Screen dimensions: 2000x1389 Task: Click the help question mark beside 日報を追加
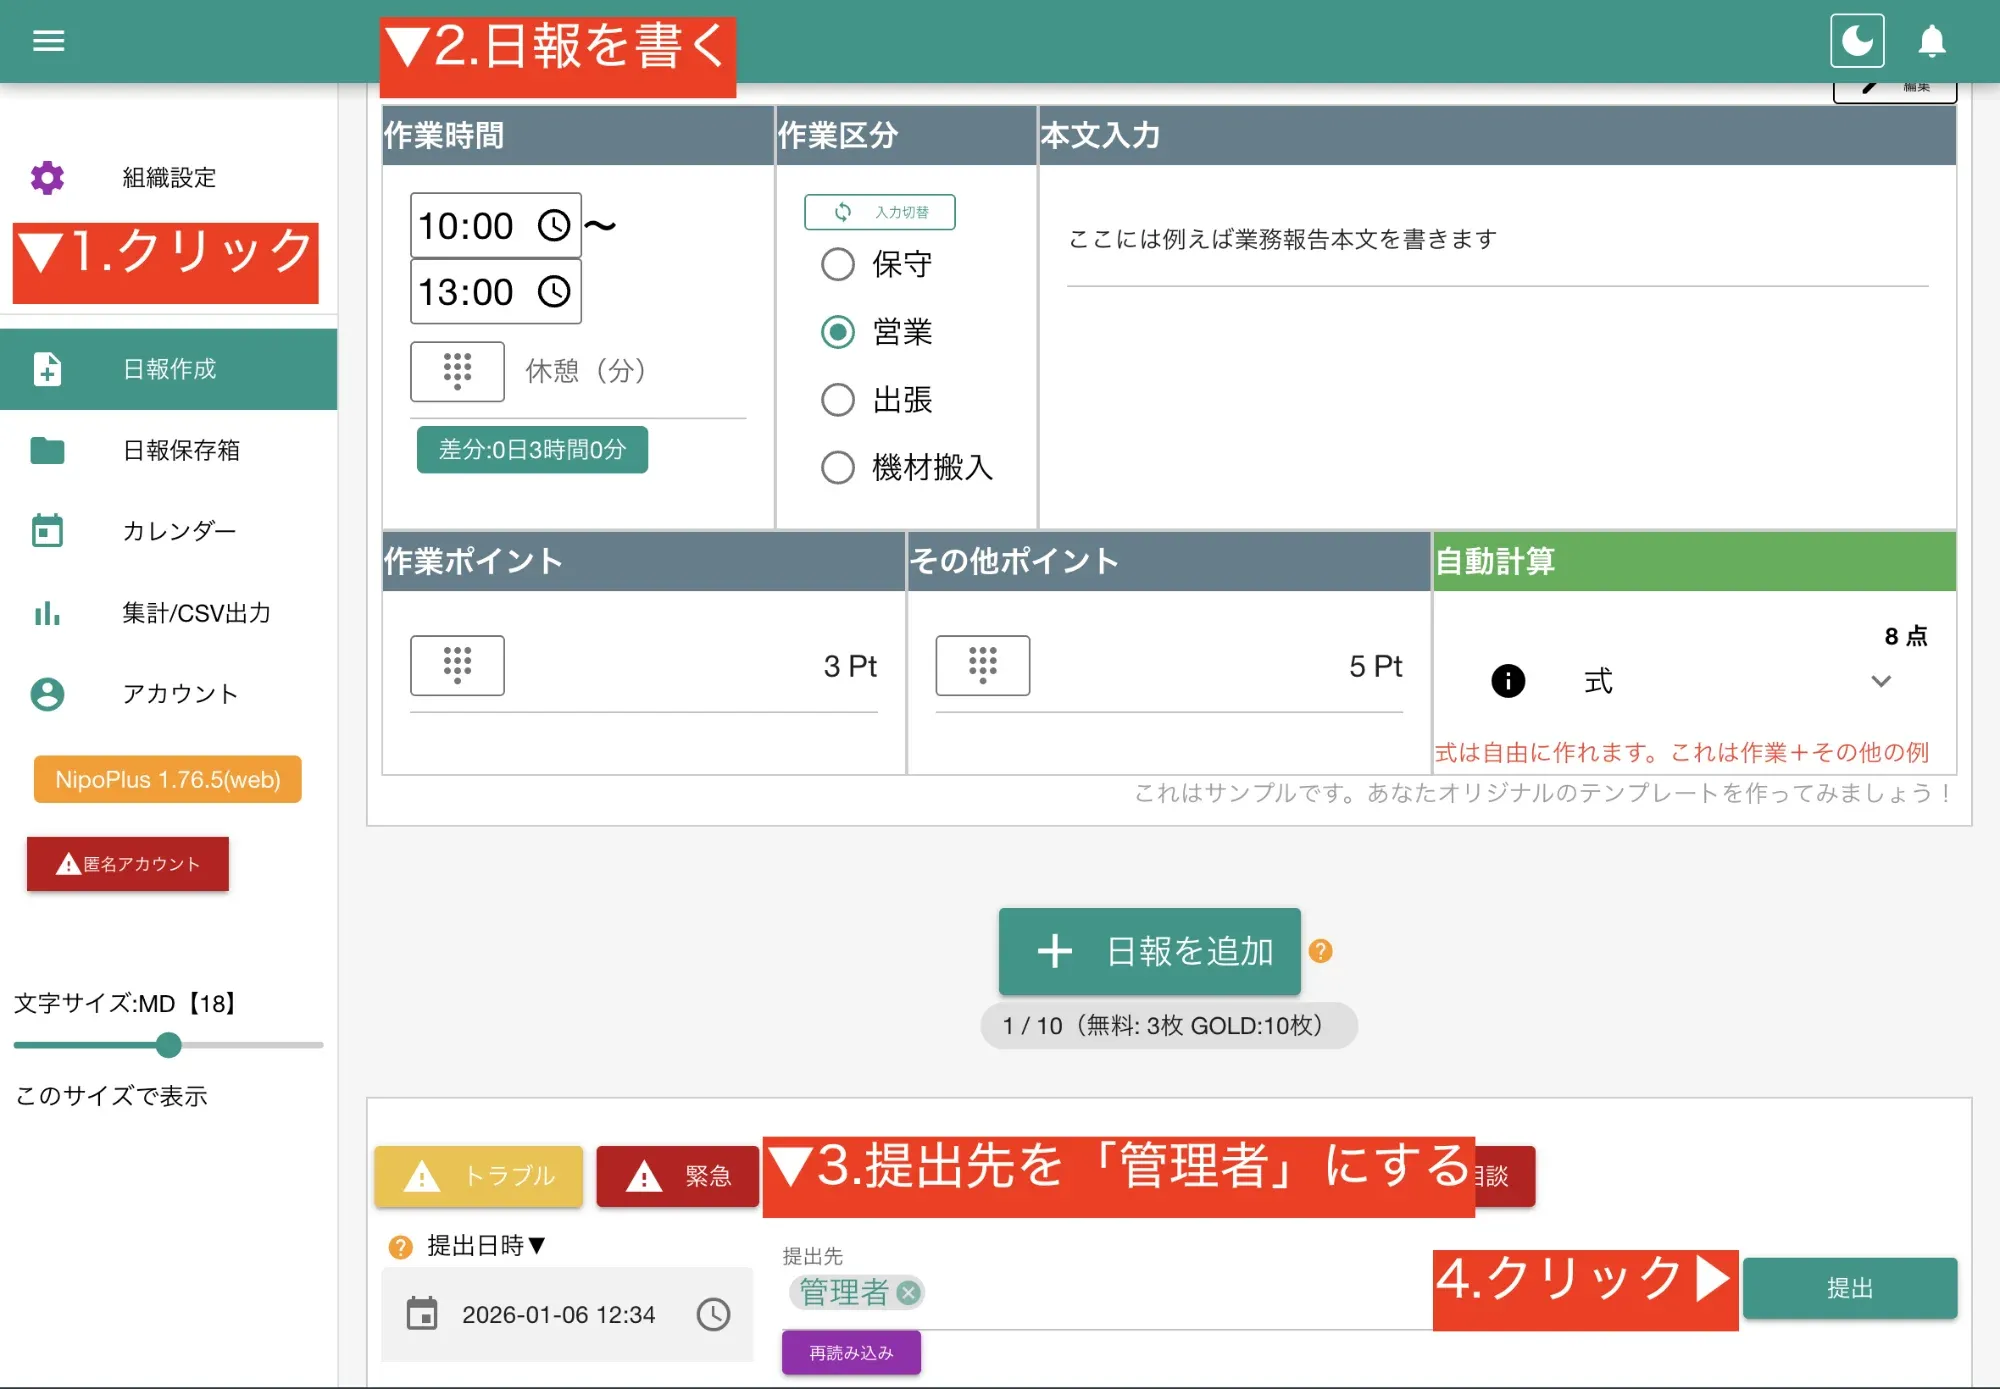[x=1322, y=953]
